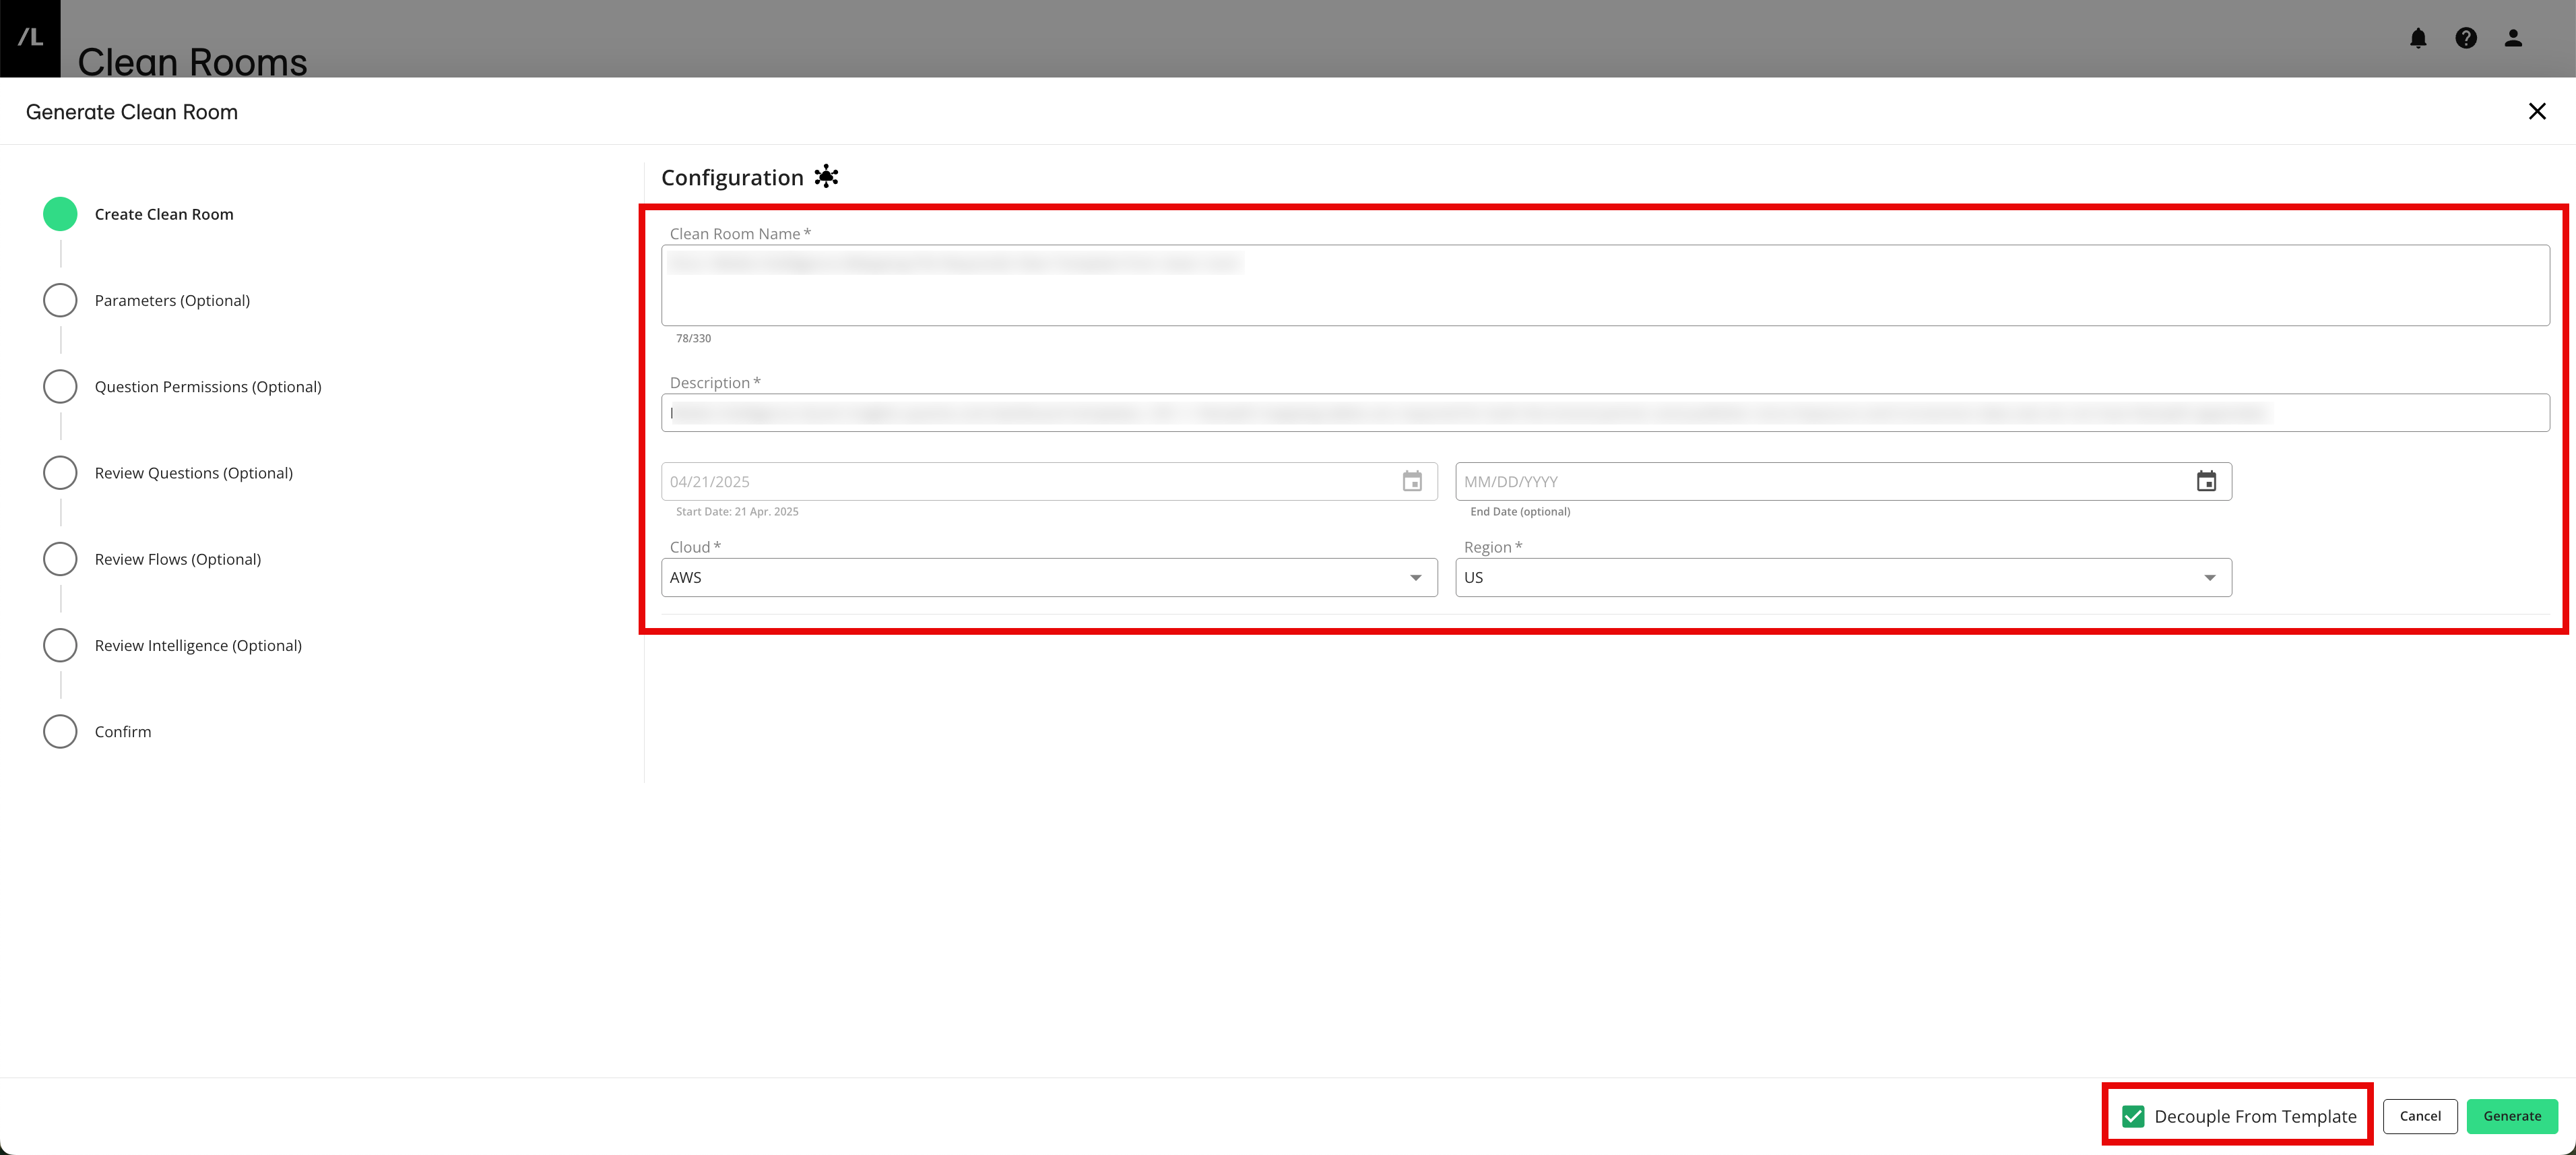Go to the Question Permissions step
This screenshot has height=1155, width=2576.
[60, 386]
